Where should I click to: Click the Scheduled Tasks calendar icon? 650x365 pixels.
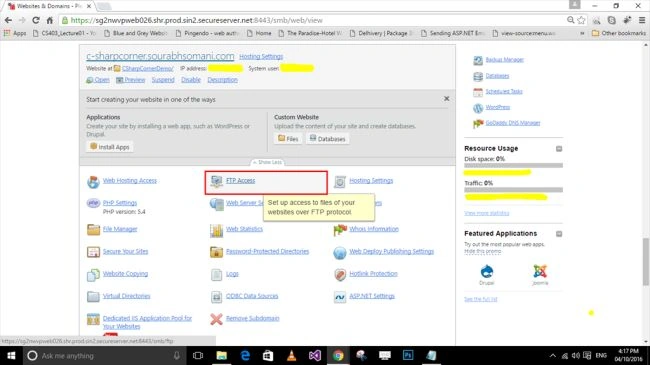coord(478,92)
